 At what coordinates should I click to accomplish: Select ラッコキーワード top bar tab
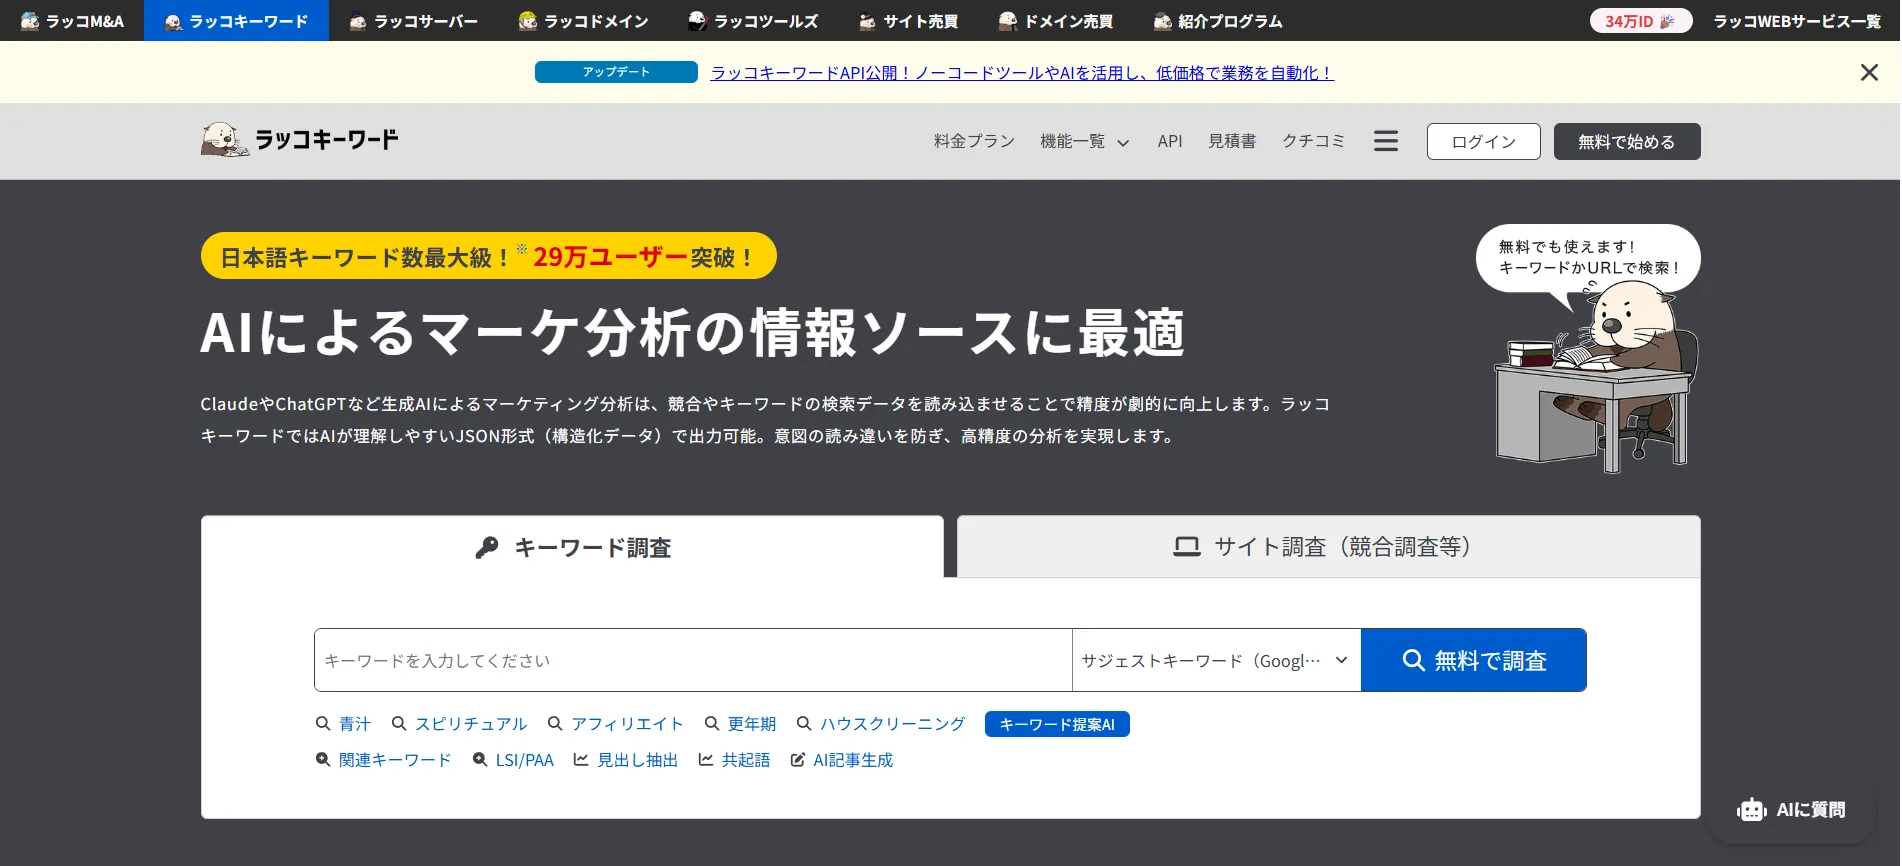[236, 20]
